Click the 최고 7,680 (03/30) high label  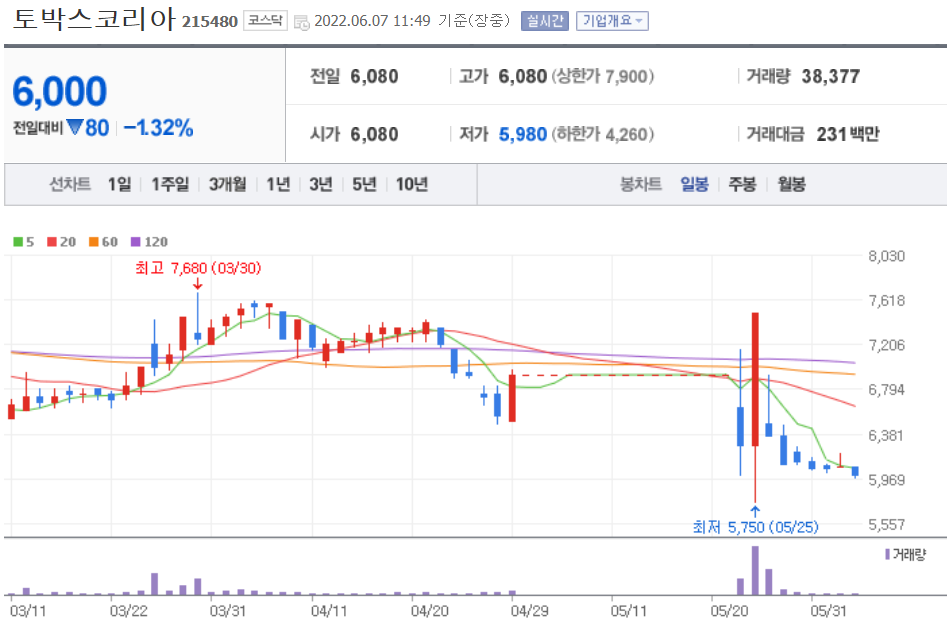198,268
